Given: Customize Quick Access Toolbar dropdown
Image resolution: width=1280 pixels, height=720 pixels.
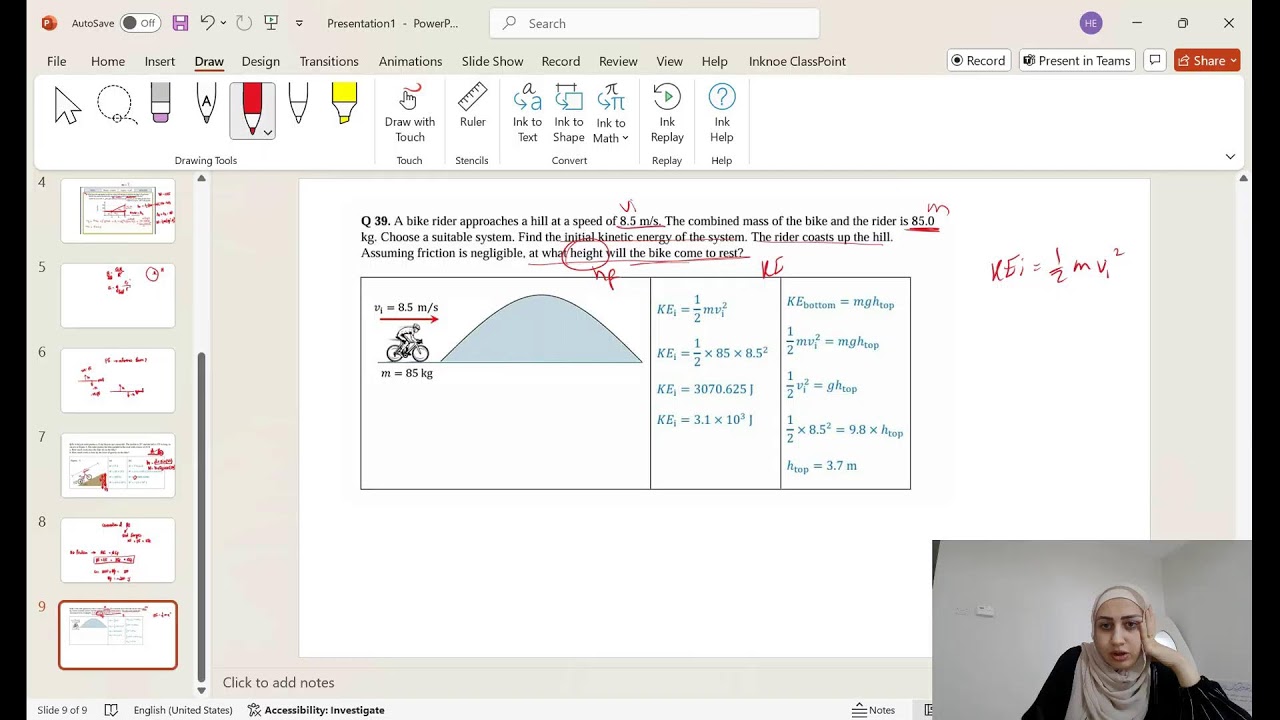Looking at the screenshot, I should click(299, 23).
